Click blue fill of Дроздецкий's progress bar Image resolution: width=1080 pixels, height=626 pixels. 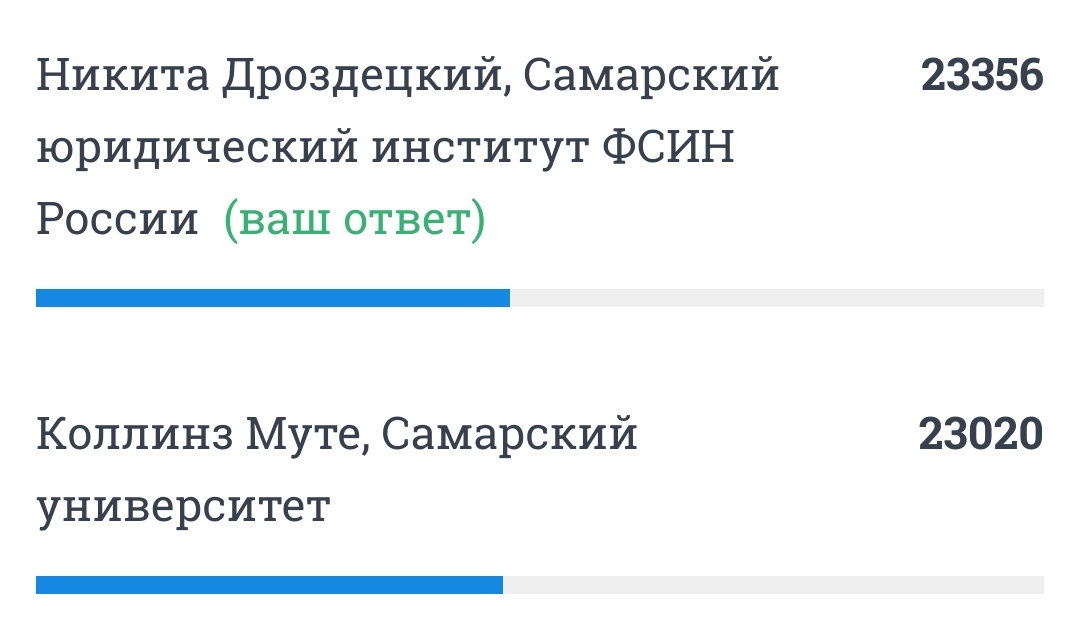pos(272,298)
